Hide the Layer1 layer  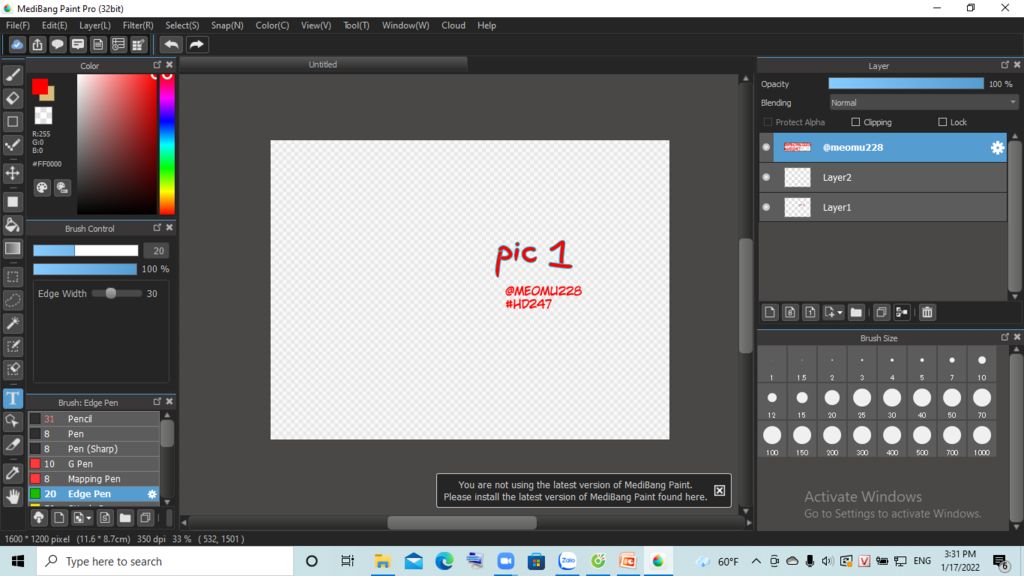tap(767, 207)
